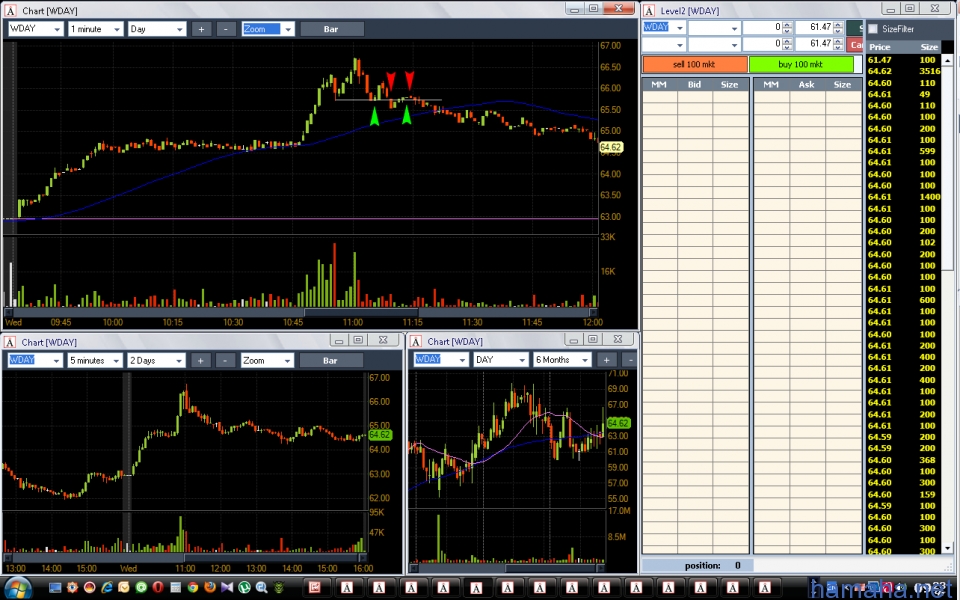Click sell 100 mkt button

pyautogui.click(x=694, y=64)
